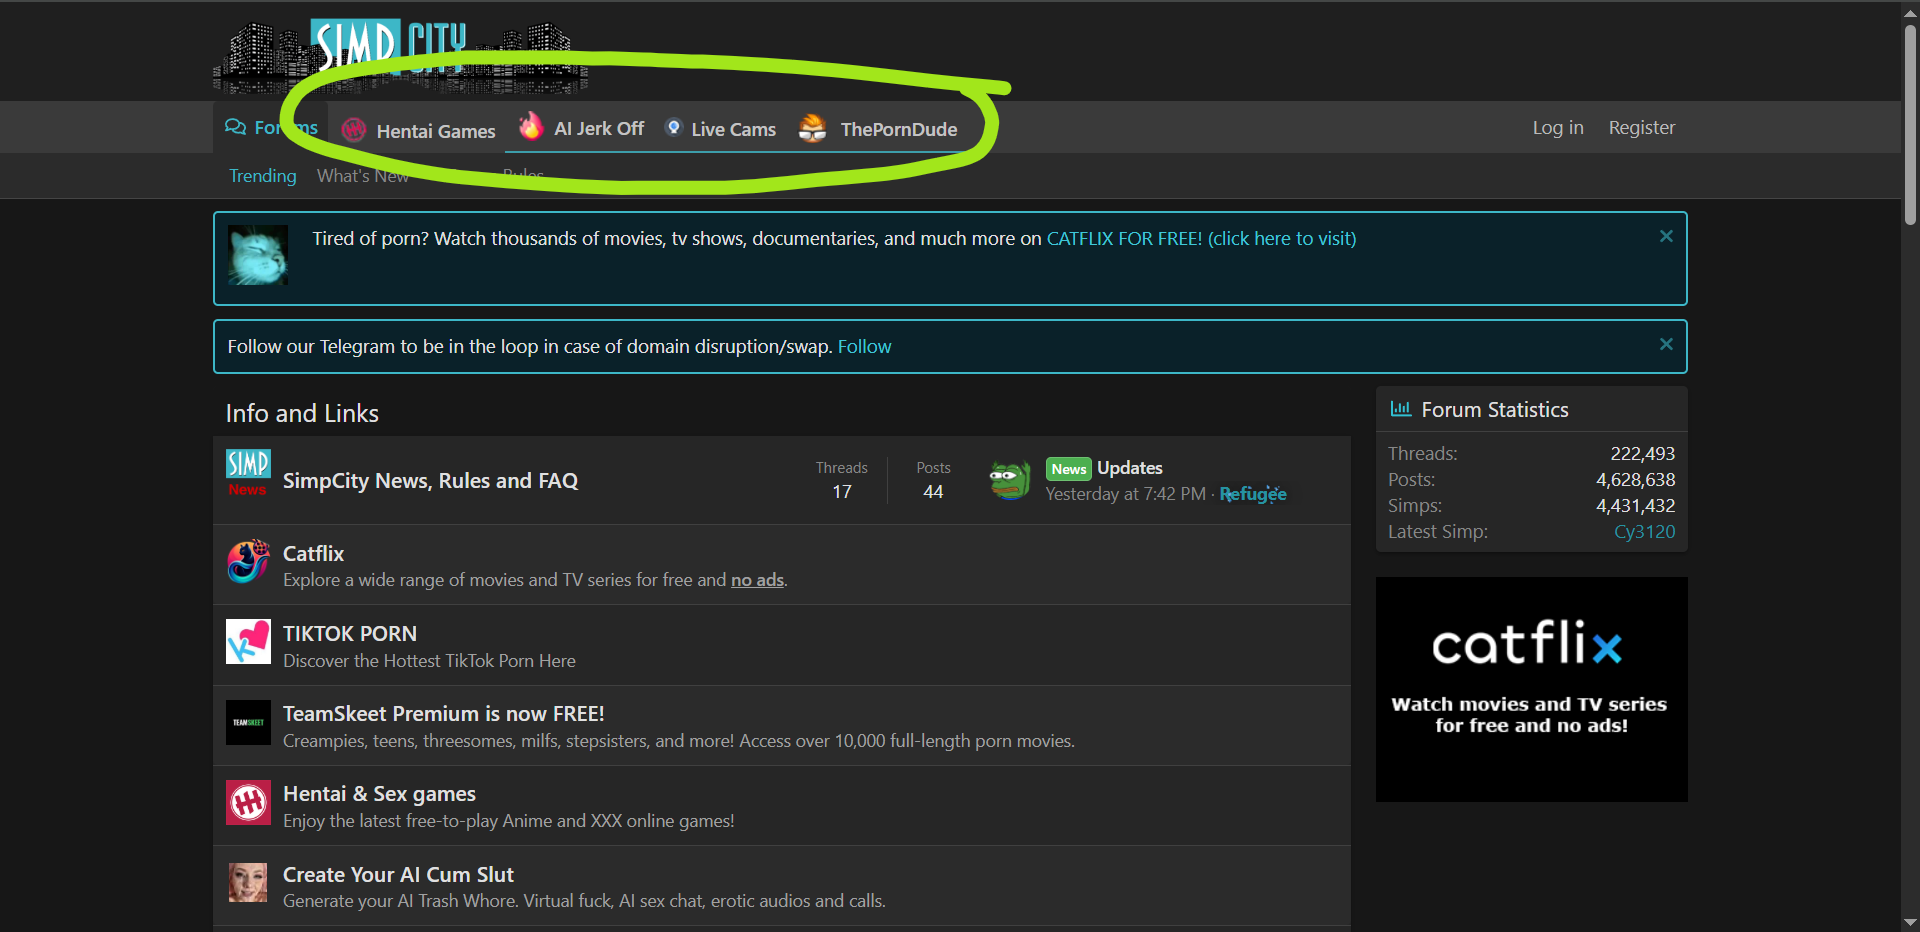Image resolution: width=1920 pixels, height=932 pixels.
Task: Open the ThePornDude nav item
Action: click(x=899, y=129)
